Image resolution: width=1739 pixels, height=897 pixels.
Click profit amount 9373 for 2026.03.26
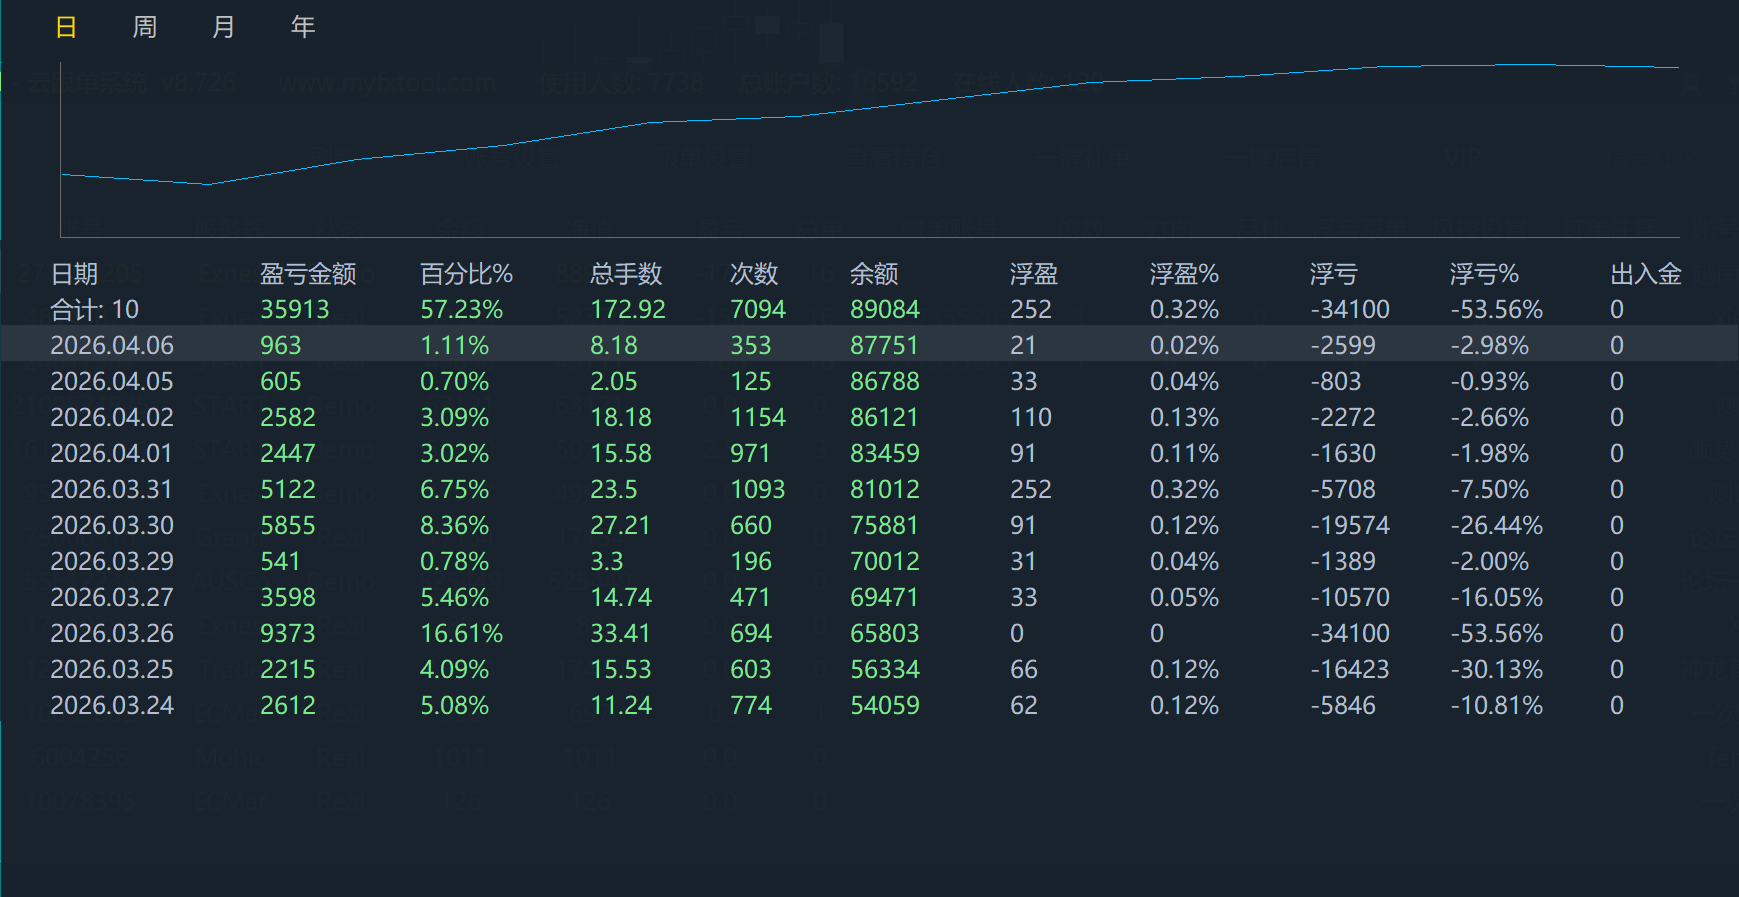[288, 634]
